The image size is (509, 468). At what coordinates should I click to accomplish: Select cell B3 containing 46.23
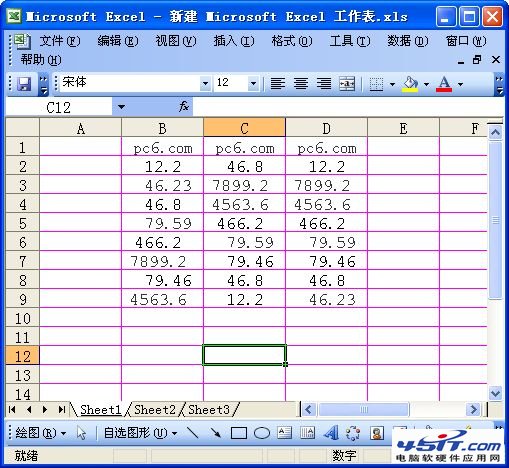pyautogui.click(x=162, y=185)
